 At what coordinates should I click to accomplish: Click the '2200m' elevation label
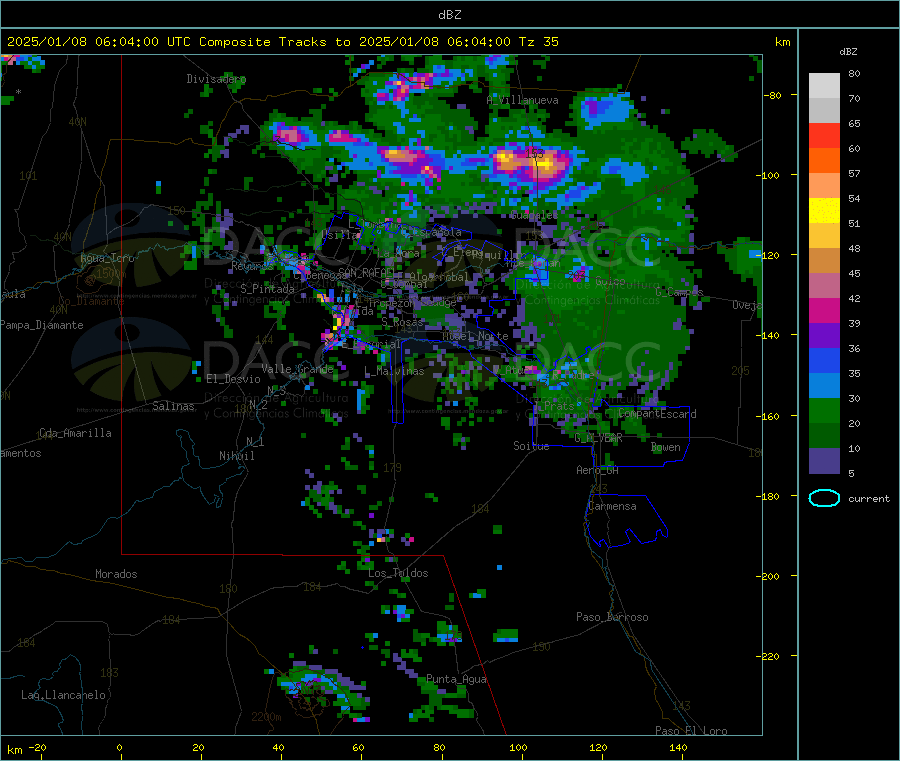[266, 717]
